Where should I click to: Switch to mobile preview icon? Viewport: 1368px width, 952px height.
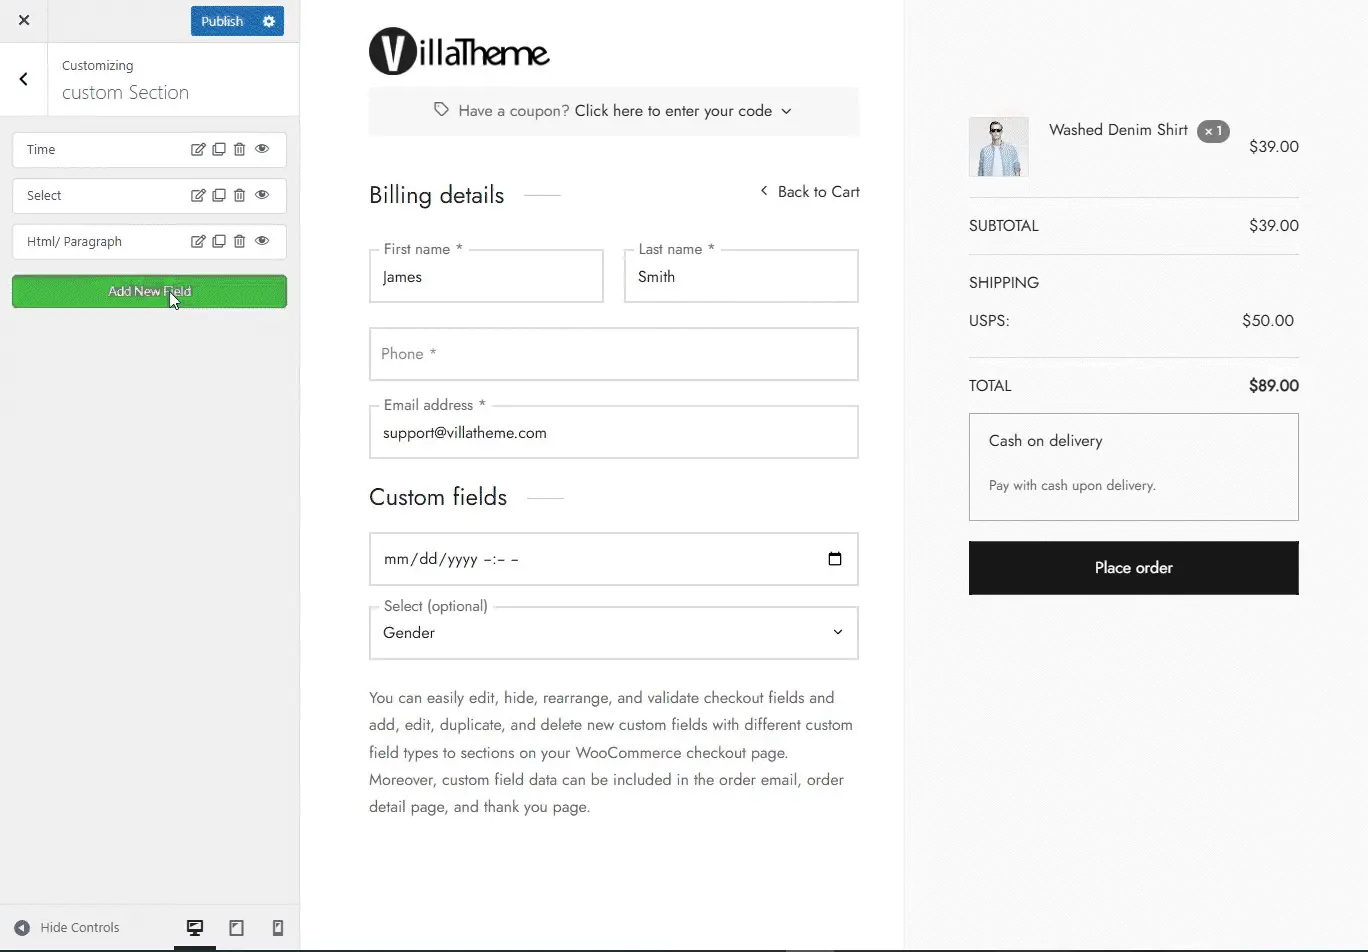pyautogui.click(x=278, y=928)
